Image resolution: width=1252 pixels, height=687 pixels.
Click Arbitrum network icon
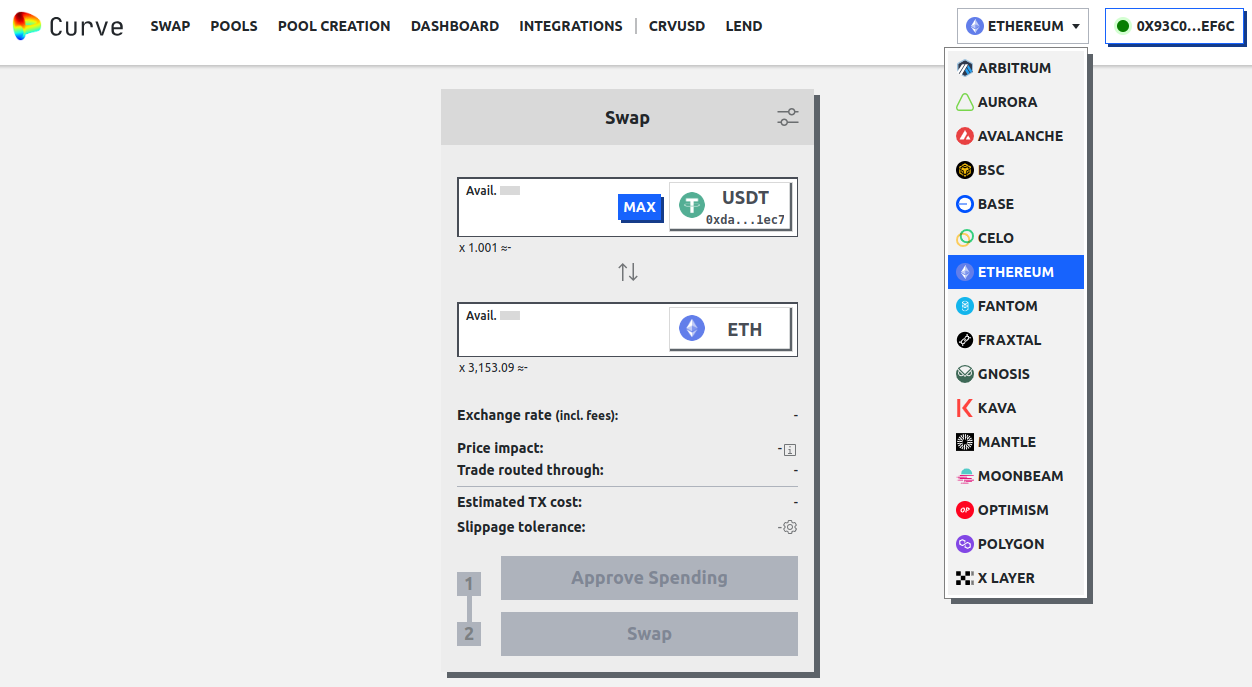coord(965,68)
